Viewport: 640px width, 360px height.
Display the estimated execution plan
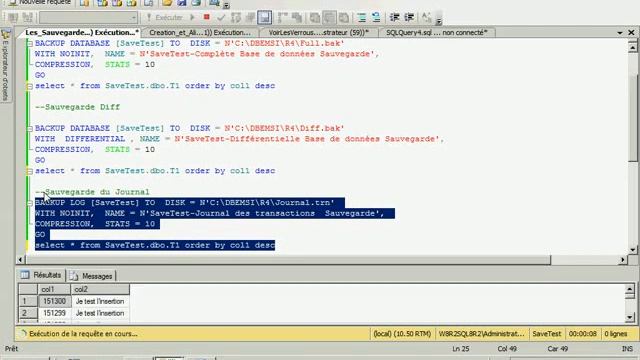236,18
